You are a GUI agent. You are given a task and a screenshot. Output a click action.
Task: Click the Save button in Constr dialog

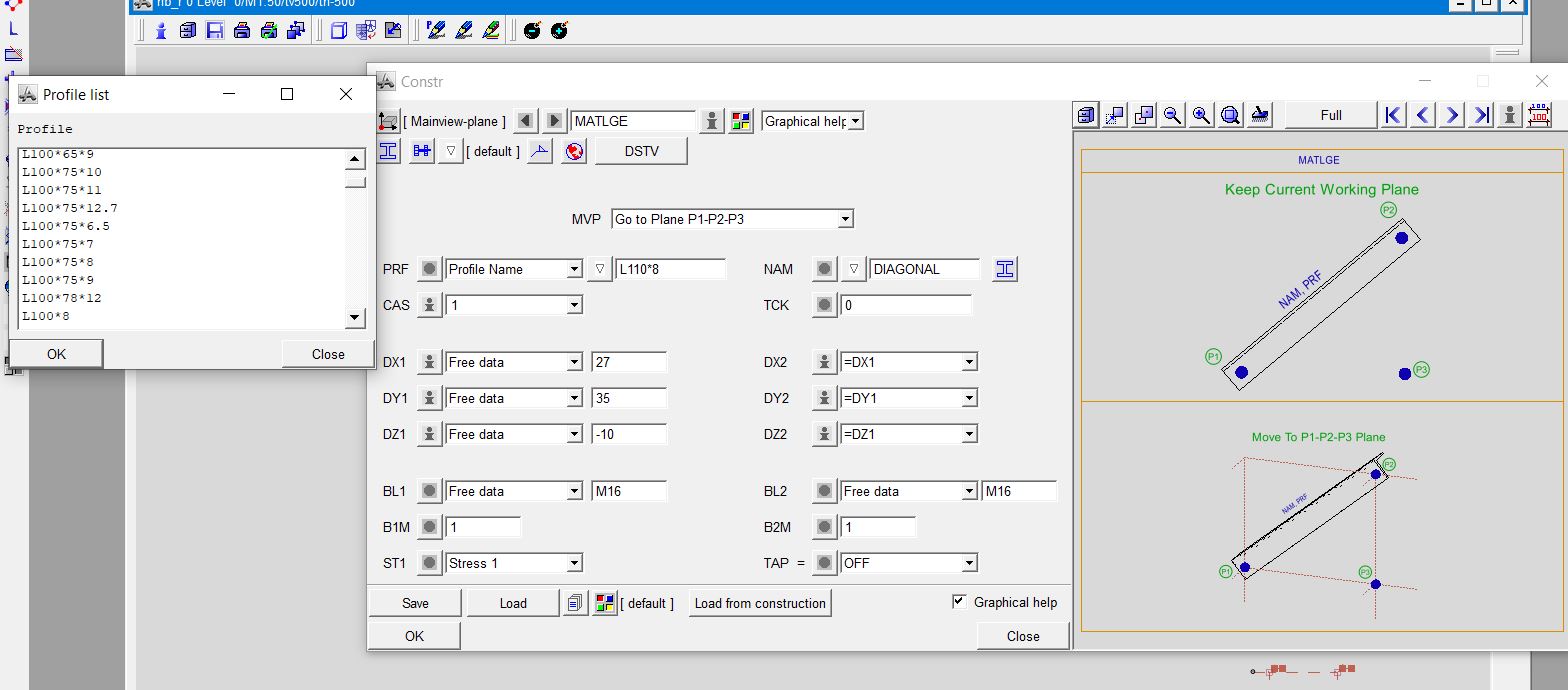tap(415, 603)
